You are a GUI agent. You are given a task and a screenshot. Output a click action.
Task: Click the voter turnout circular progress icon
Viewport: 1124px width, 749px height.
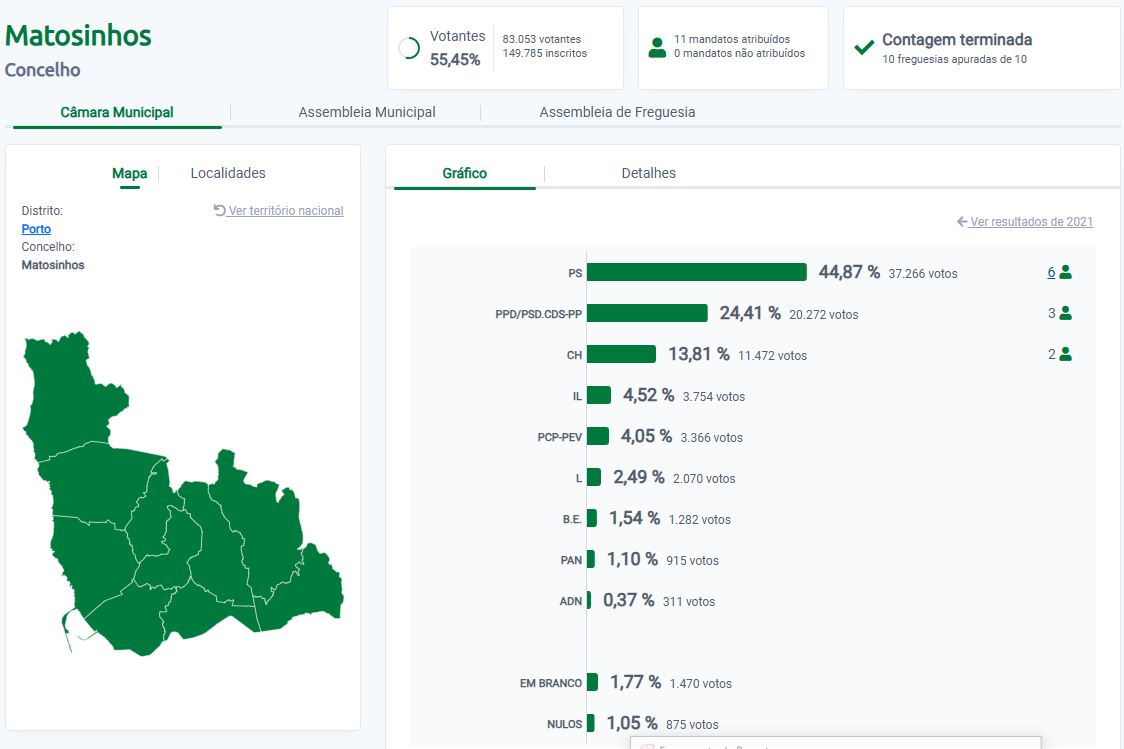(409, 48)
